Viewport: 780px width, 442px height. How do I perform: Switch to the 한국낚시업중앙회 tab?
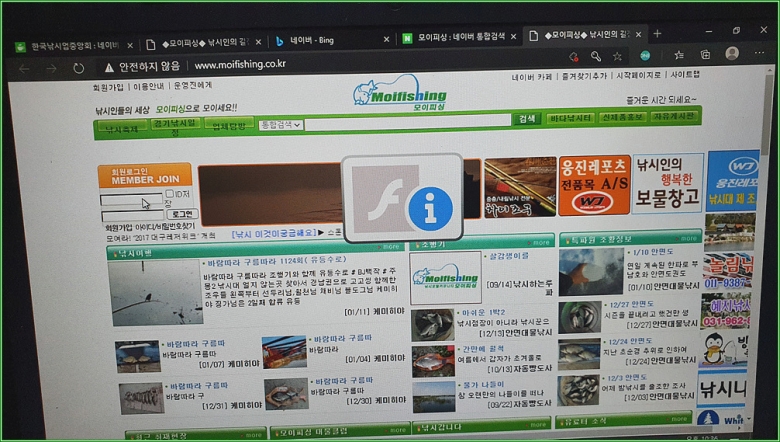(x=75, y=46)
